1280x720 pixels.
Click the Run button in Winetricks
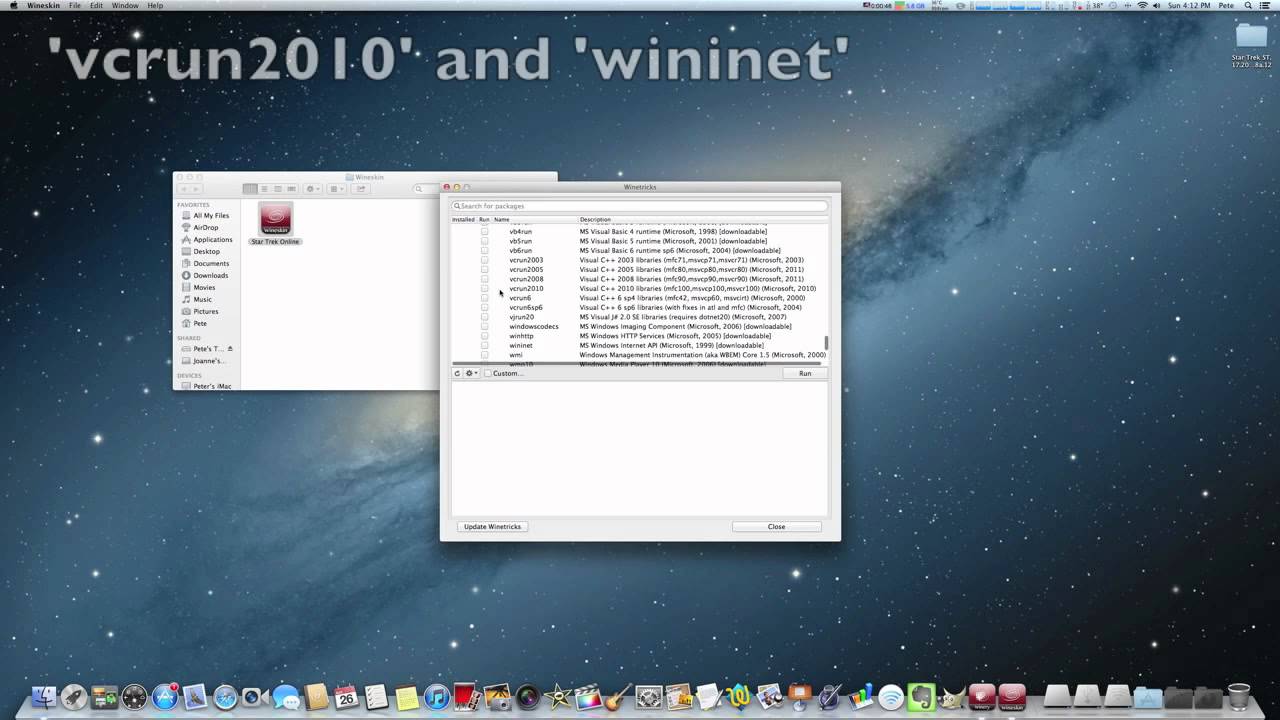pos(805,373)
